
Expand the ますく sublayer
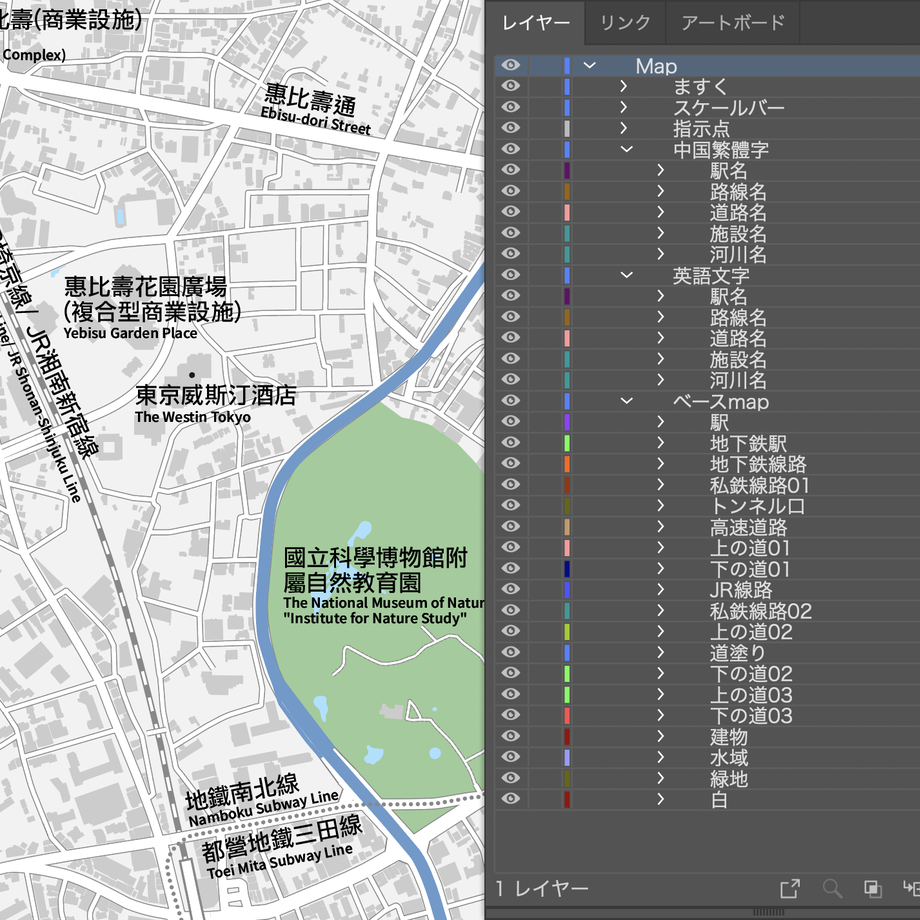tap(624, 87)
